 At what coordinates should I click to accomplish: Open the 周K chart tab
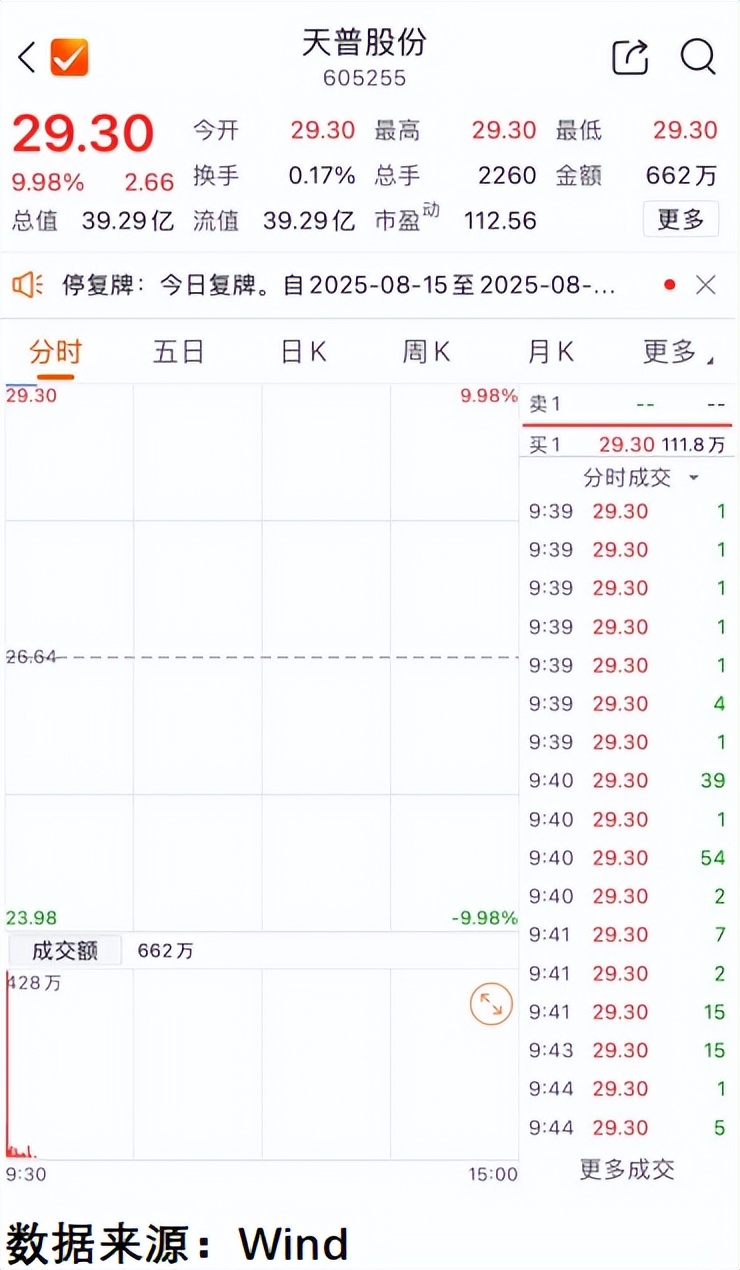click(x=427, y=352)
